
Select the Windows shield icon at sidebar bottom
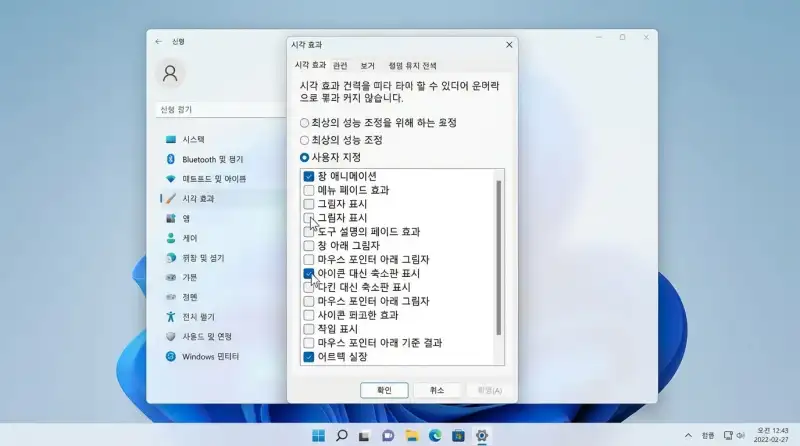[171, 356]
